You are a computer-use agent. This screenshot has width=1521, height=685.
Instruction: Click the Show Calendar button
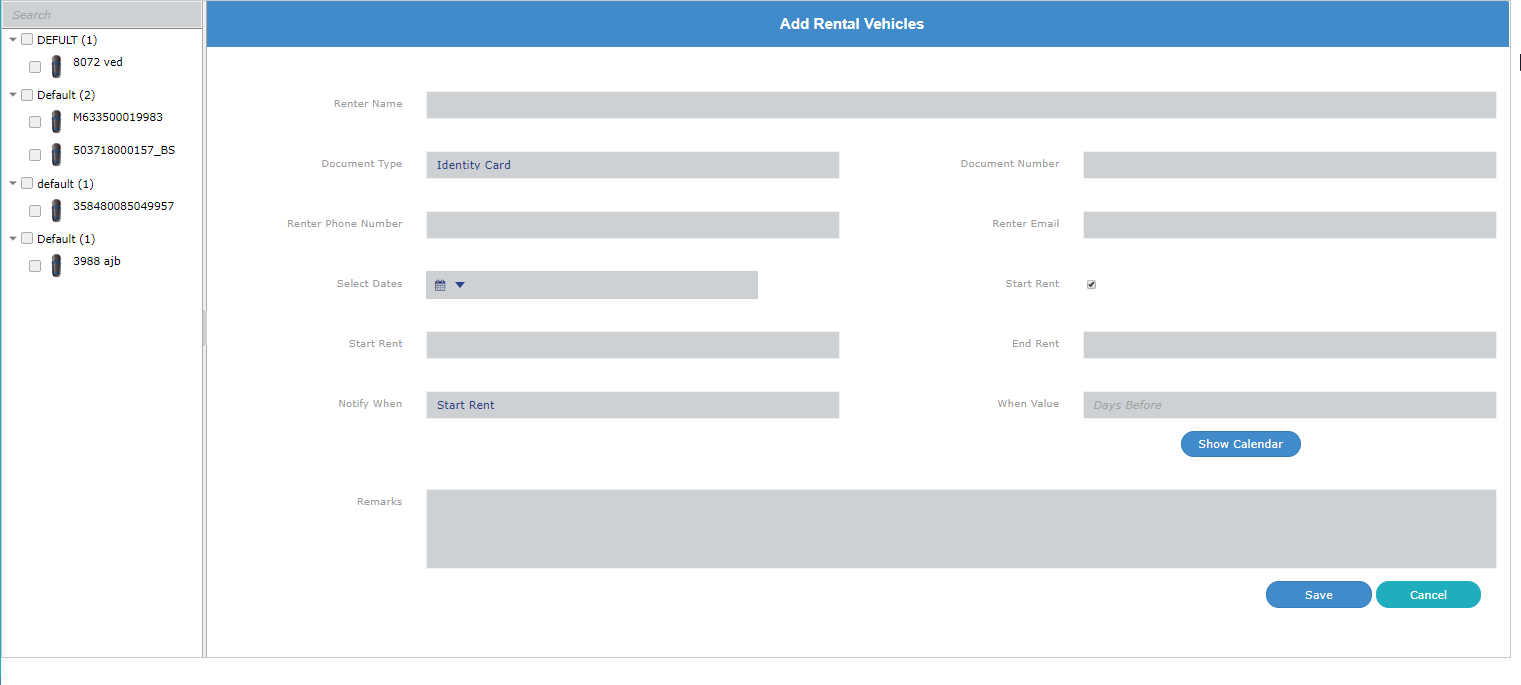coord(1240,444)
